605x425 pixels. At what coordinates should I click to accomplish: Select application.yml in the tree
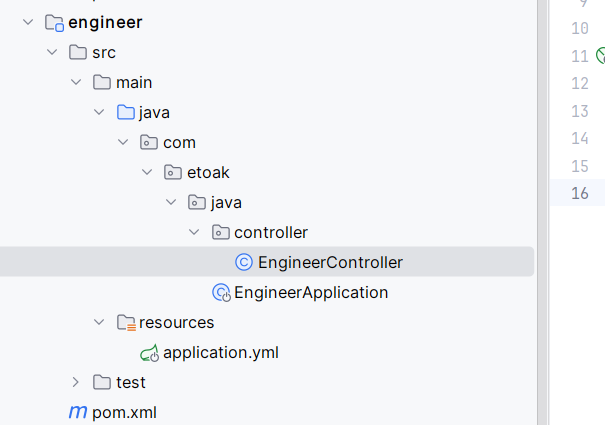(221, 352)
